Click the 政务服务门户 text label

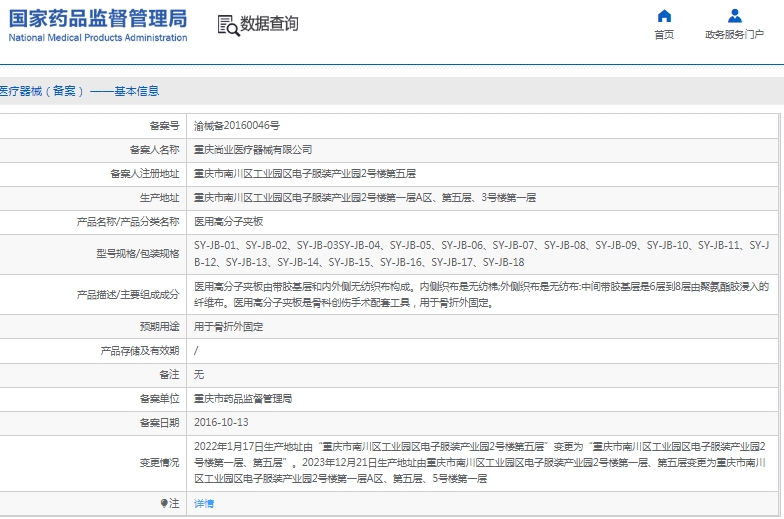point(734,34)
